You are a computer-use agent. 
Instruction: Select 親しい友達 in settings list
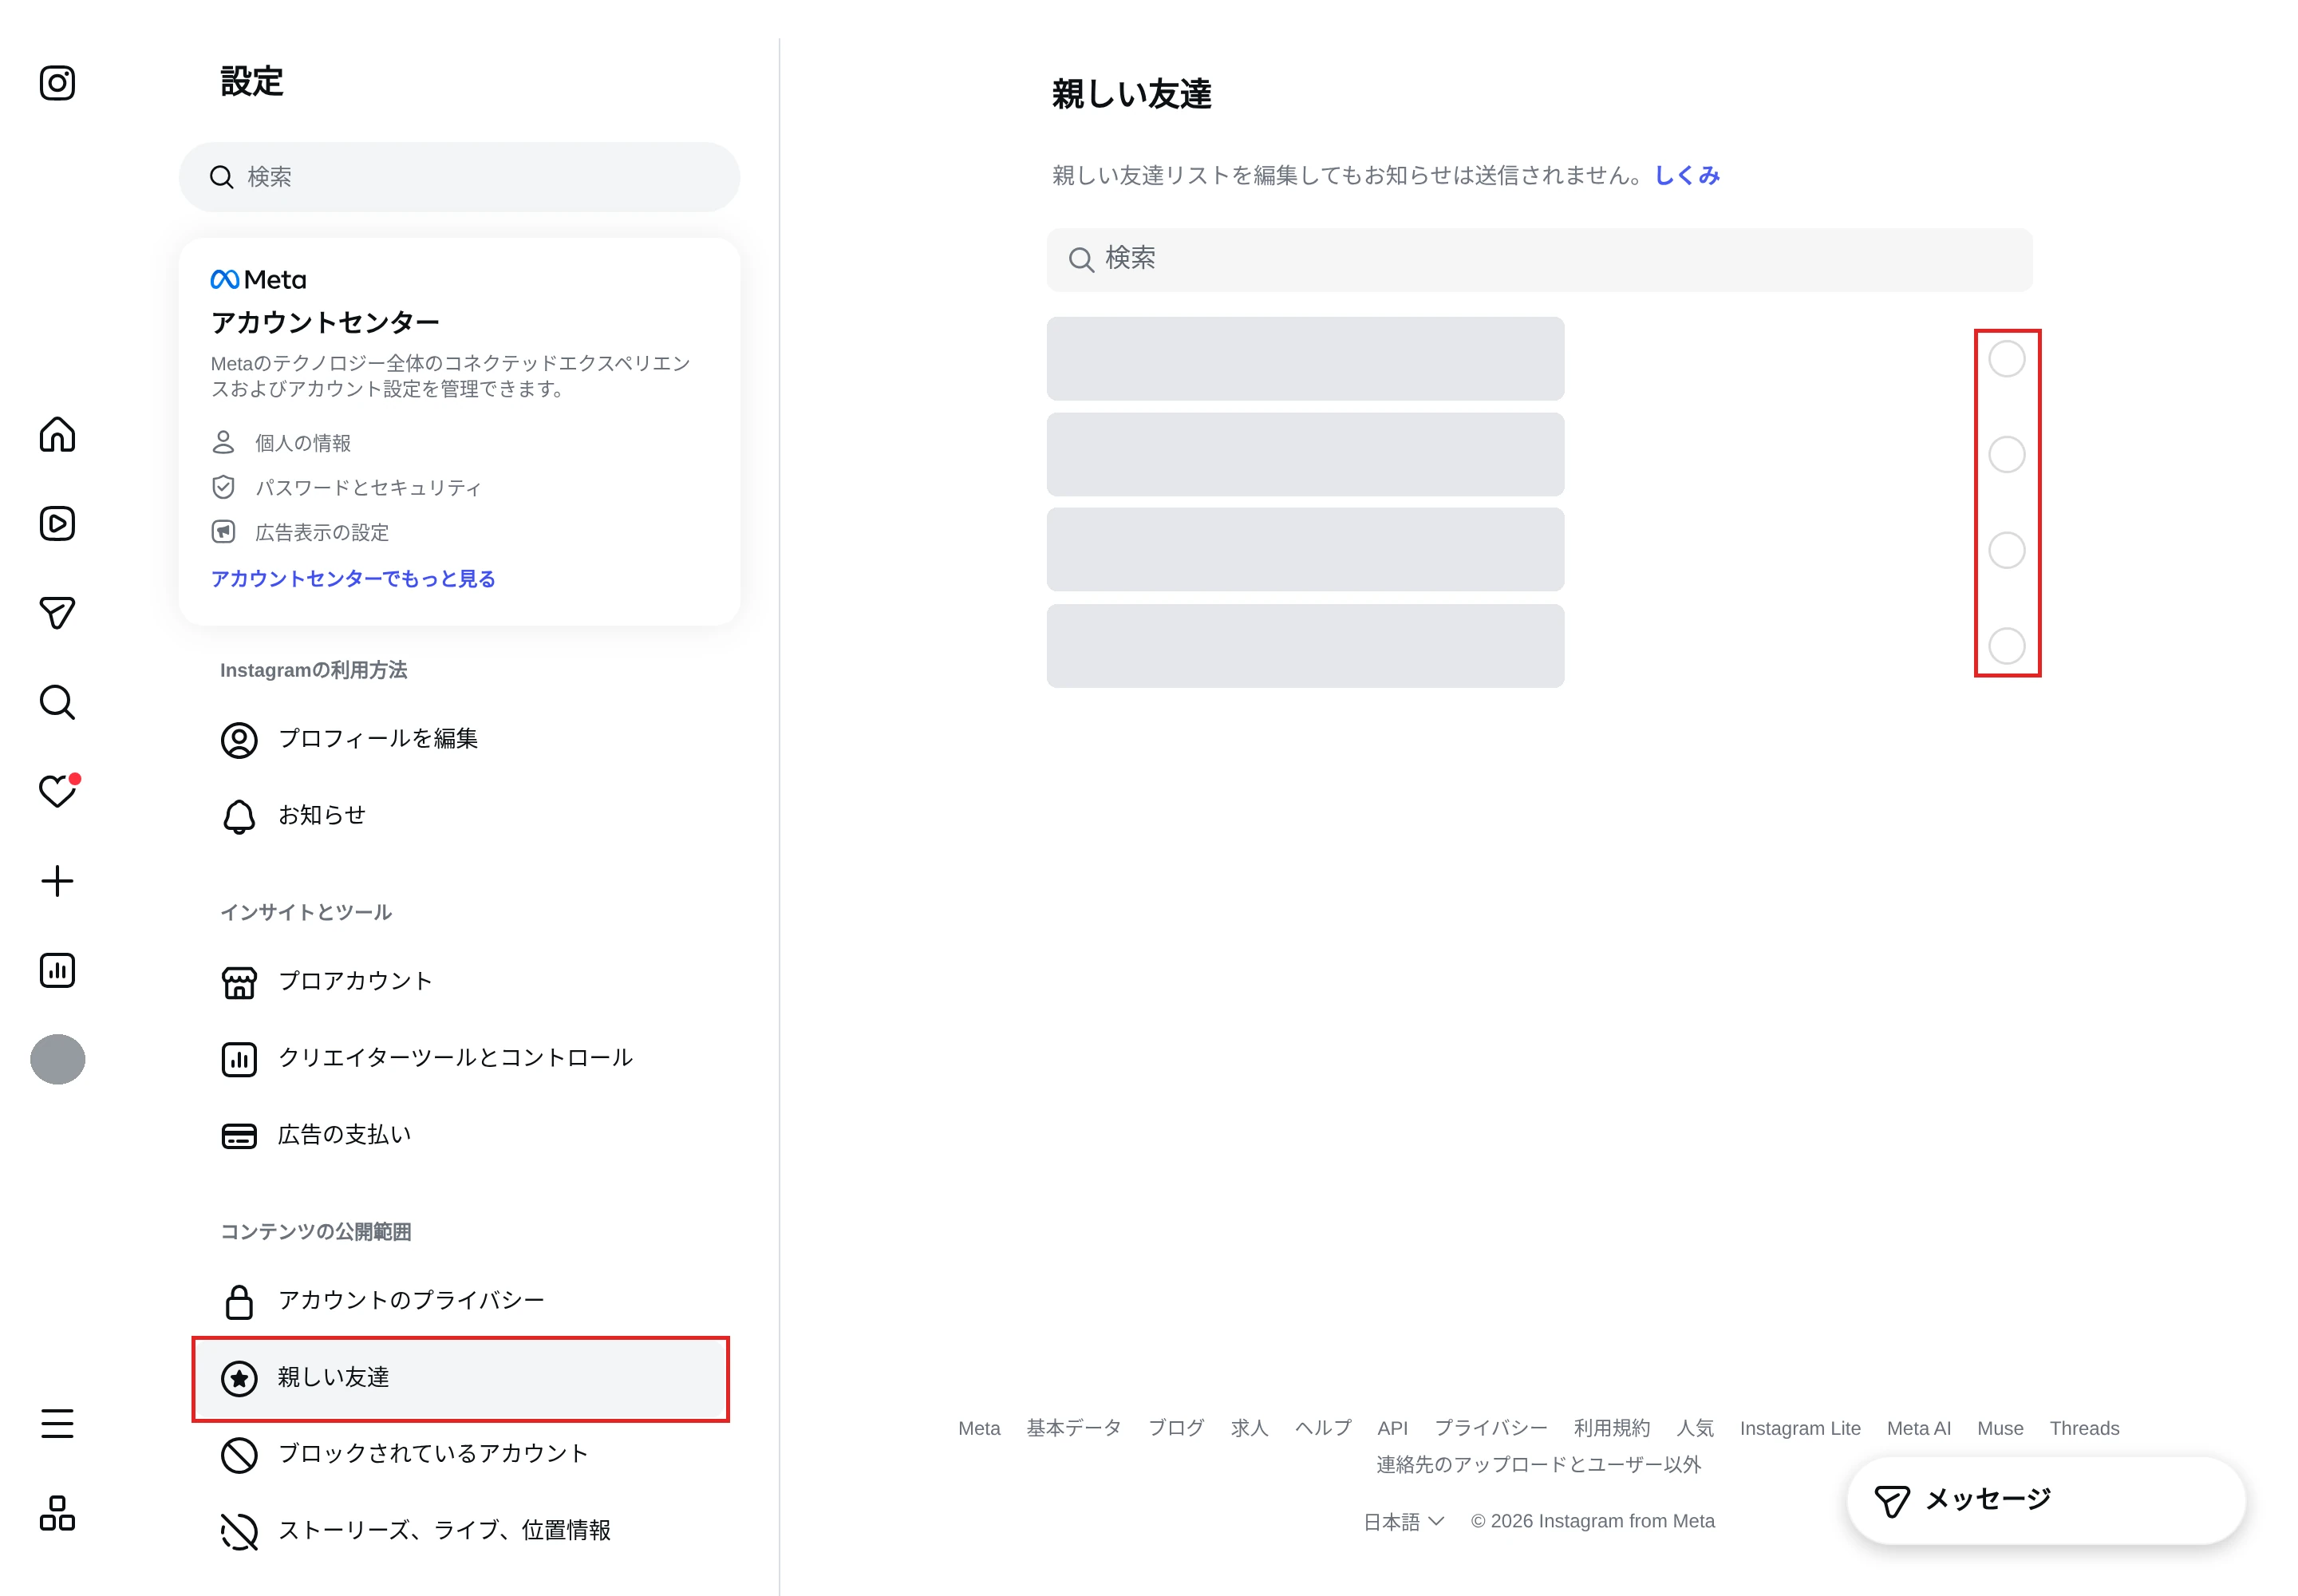point(460,1378)
